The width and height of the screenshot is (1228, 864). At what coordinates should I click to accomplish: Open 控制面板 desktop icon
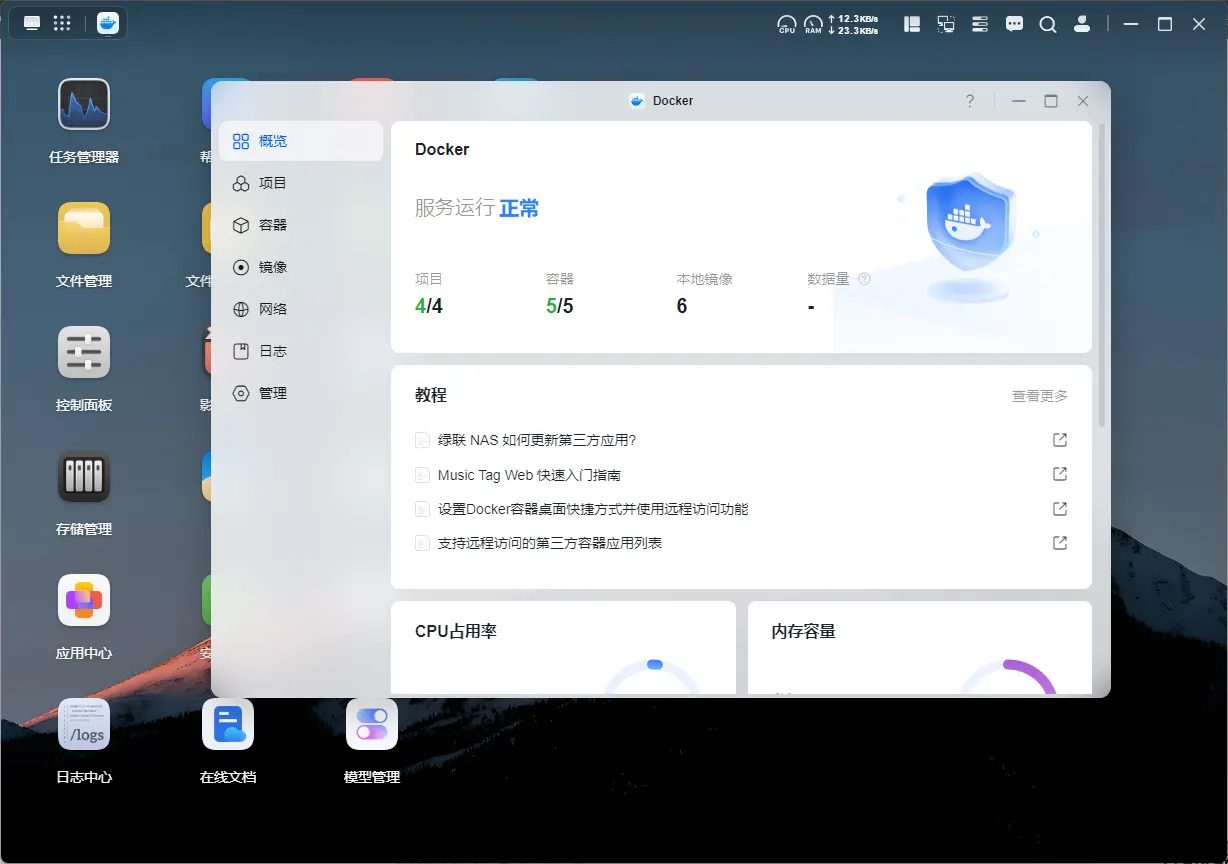click(x=84, y=352)
